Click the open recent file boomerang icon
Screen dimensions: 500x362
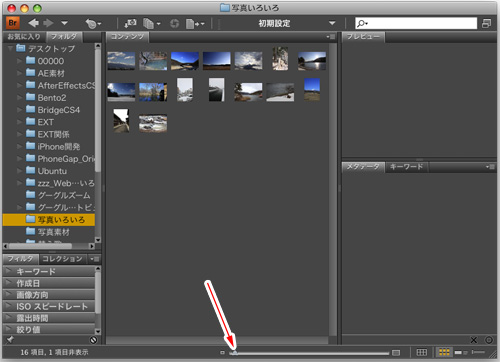(x=93, y=24)
